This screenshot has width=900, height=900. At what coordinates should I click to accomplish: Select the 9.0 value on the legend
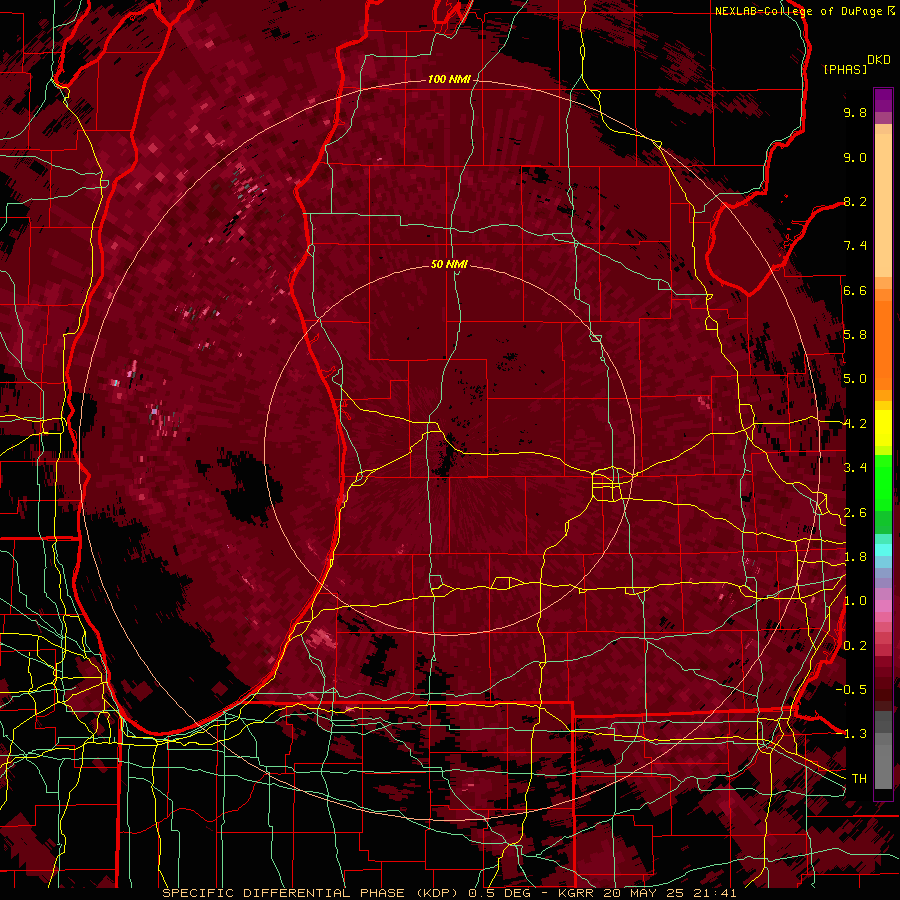tap(855, 157)
